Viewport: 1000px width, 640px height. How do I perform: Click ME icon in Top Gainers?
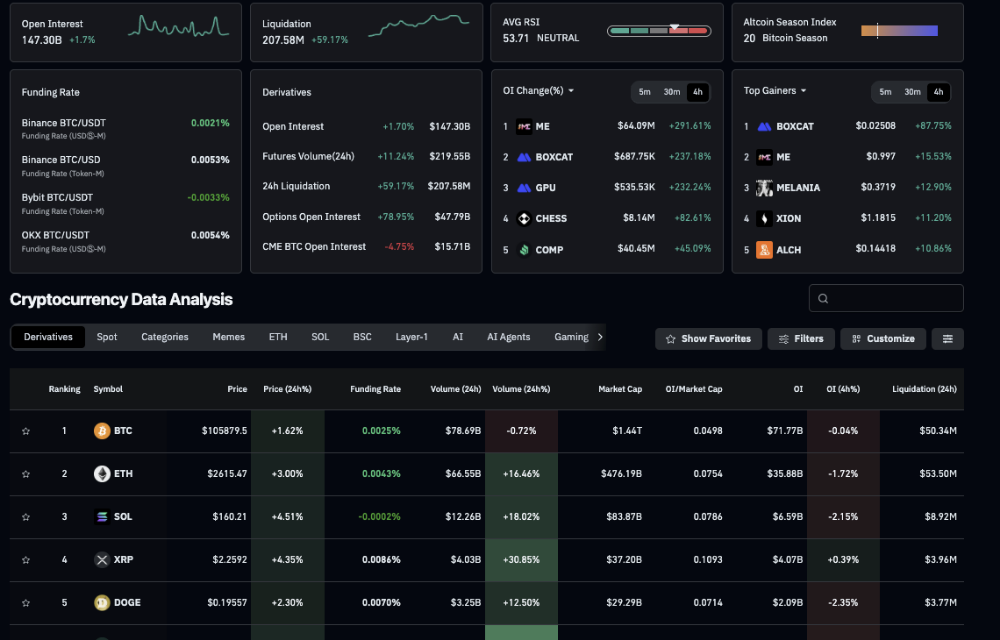tap(764, 157)
